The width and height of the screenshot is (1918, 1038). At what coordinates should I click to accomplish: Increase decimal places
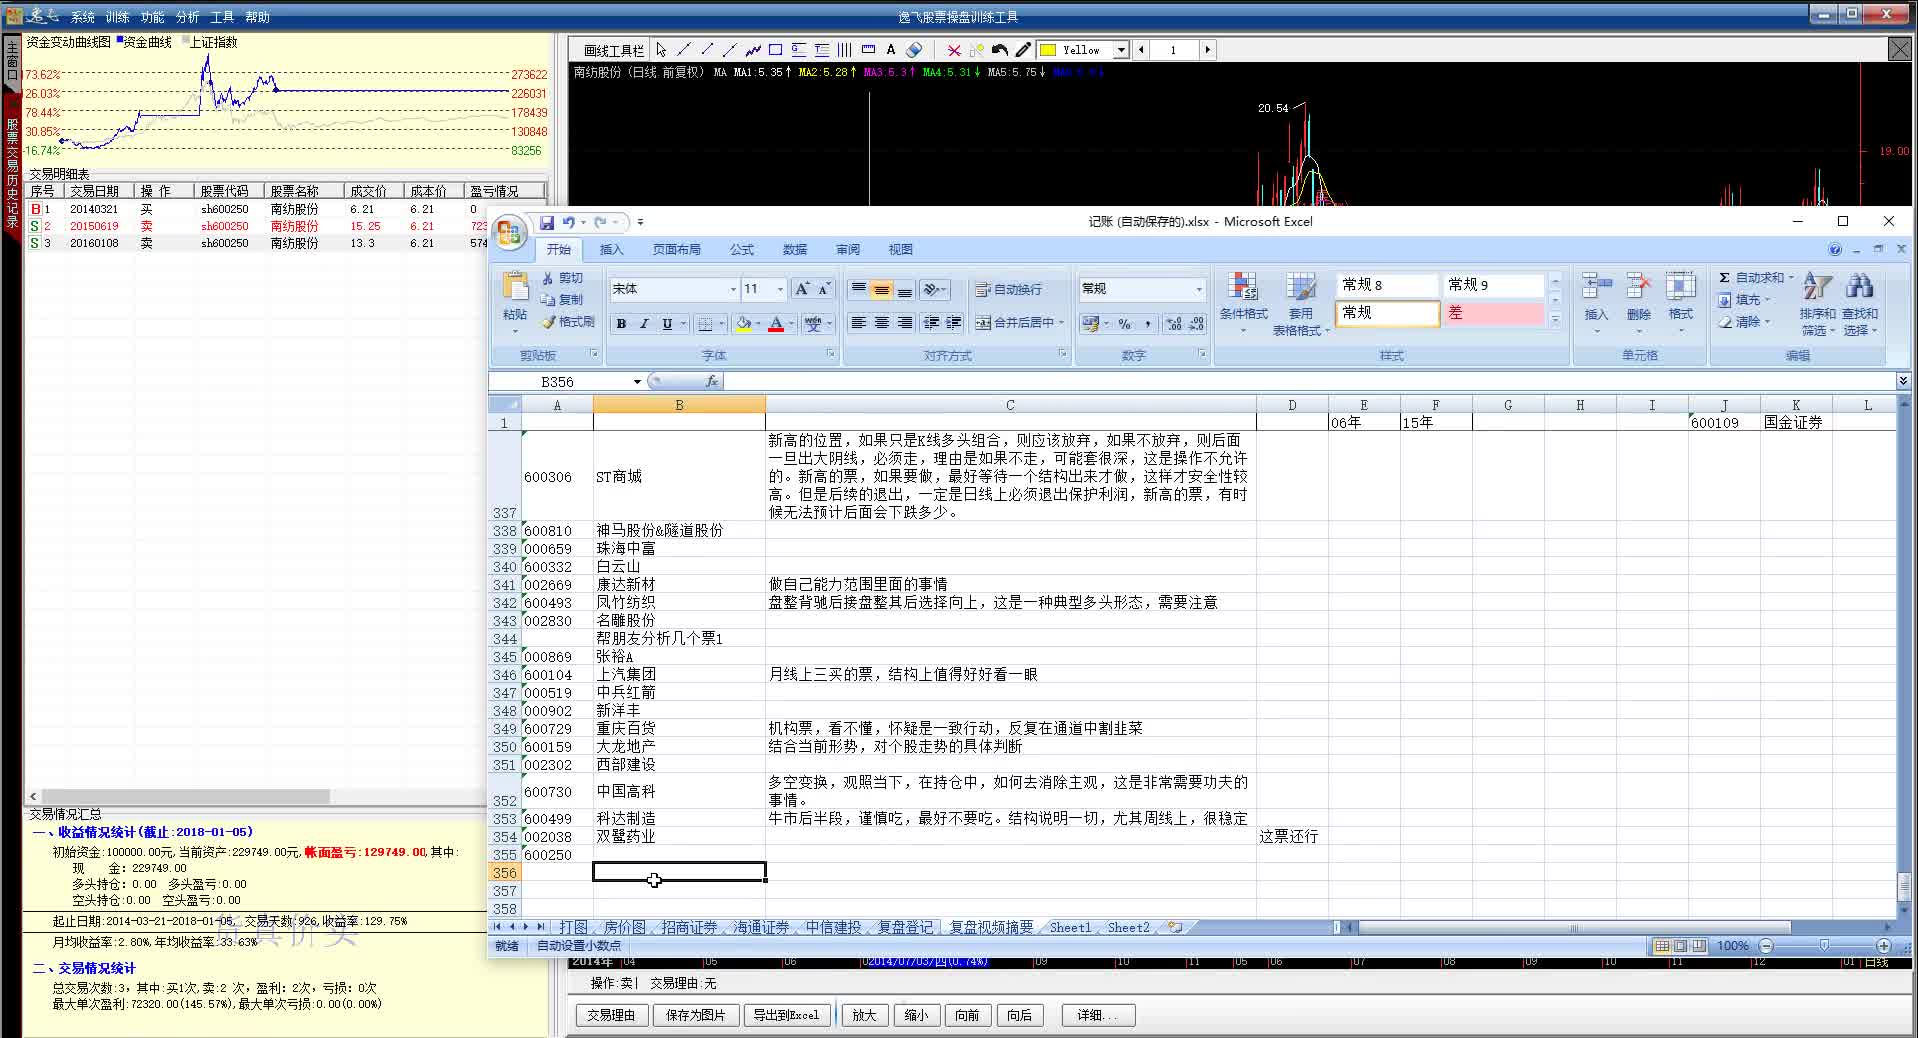(x=1173, y=324)
